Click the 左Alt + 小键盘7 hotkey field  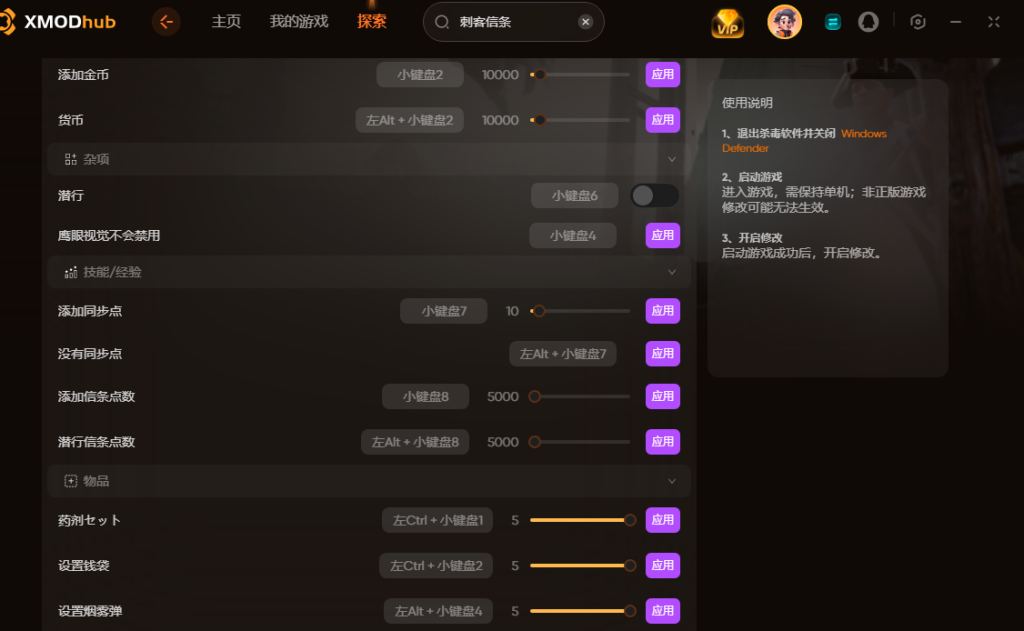[x=563, y=353]
